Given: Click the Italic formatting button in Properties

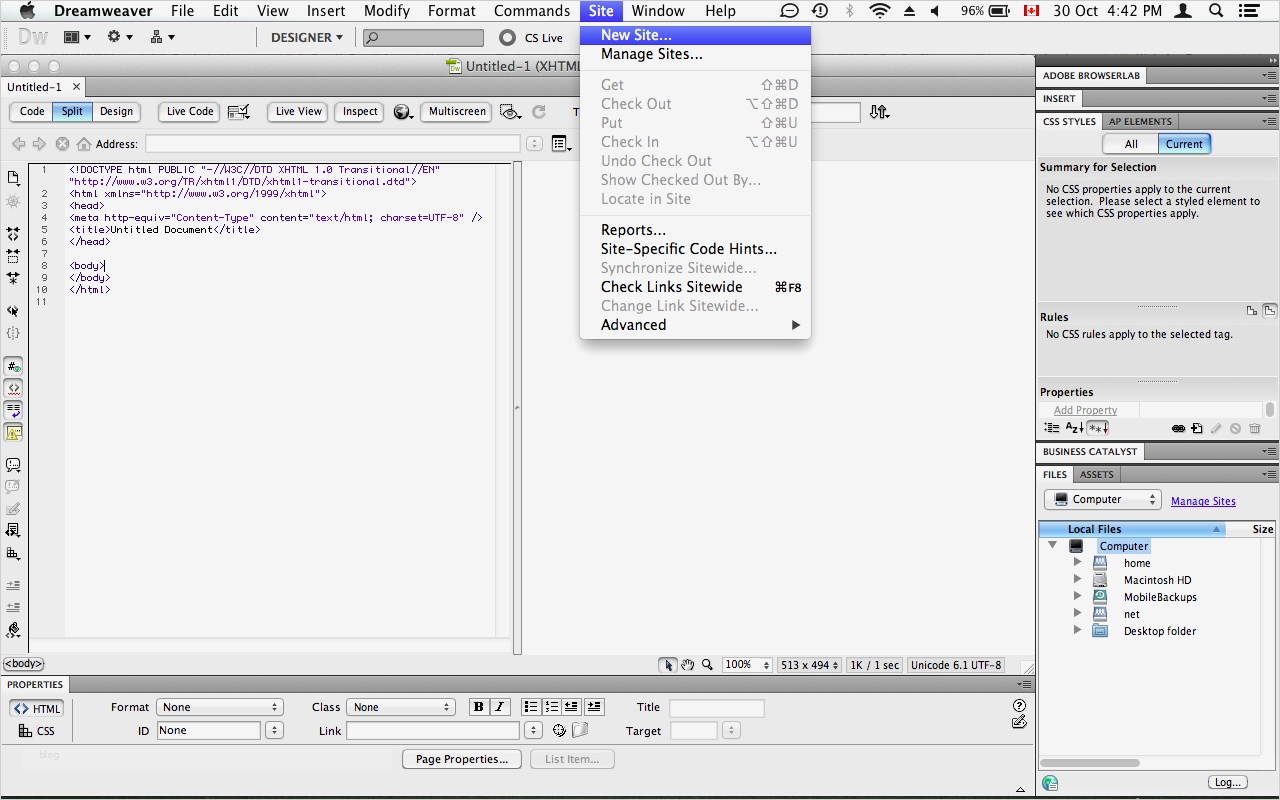Looking at the screenshot, I should pos(499,707).
